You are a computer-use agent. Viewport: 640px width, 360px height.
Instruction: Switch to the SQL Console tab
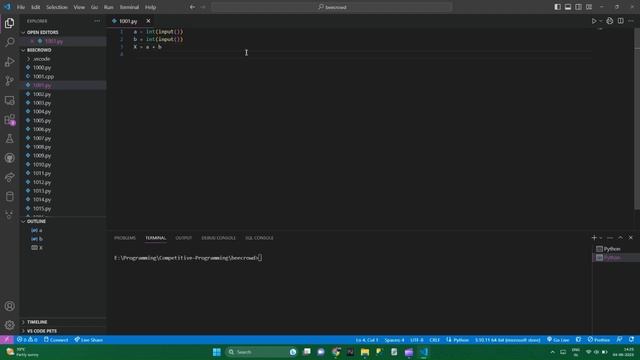tap(259, 238)
